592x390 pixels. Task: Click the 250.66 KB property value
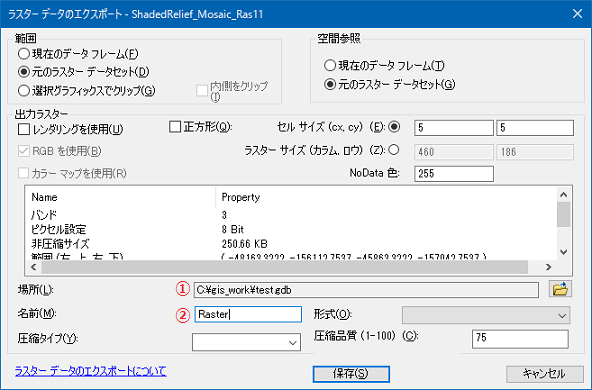coord(244,244)
